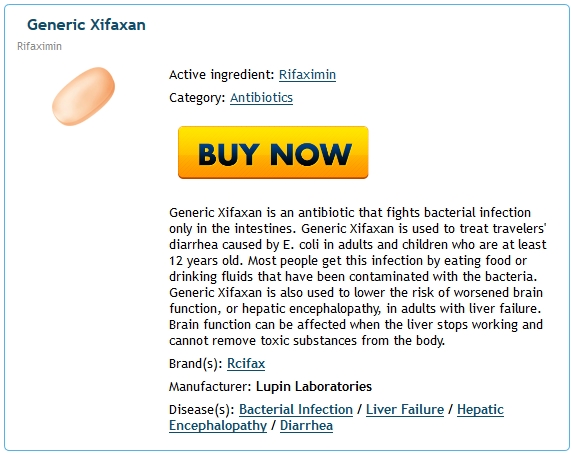
Task: Open the Hepatic Encephalopathy disease link
Action: point(480,410)
